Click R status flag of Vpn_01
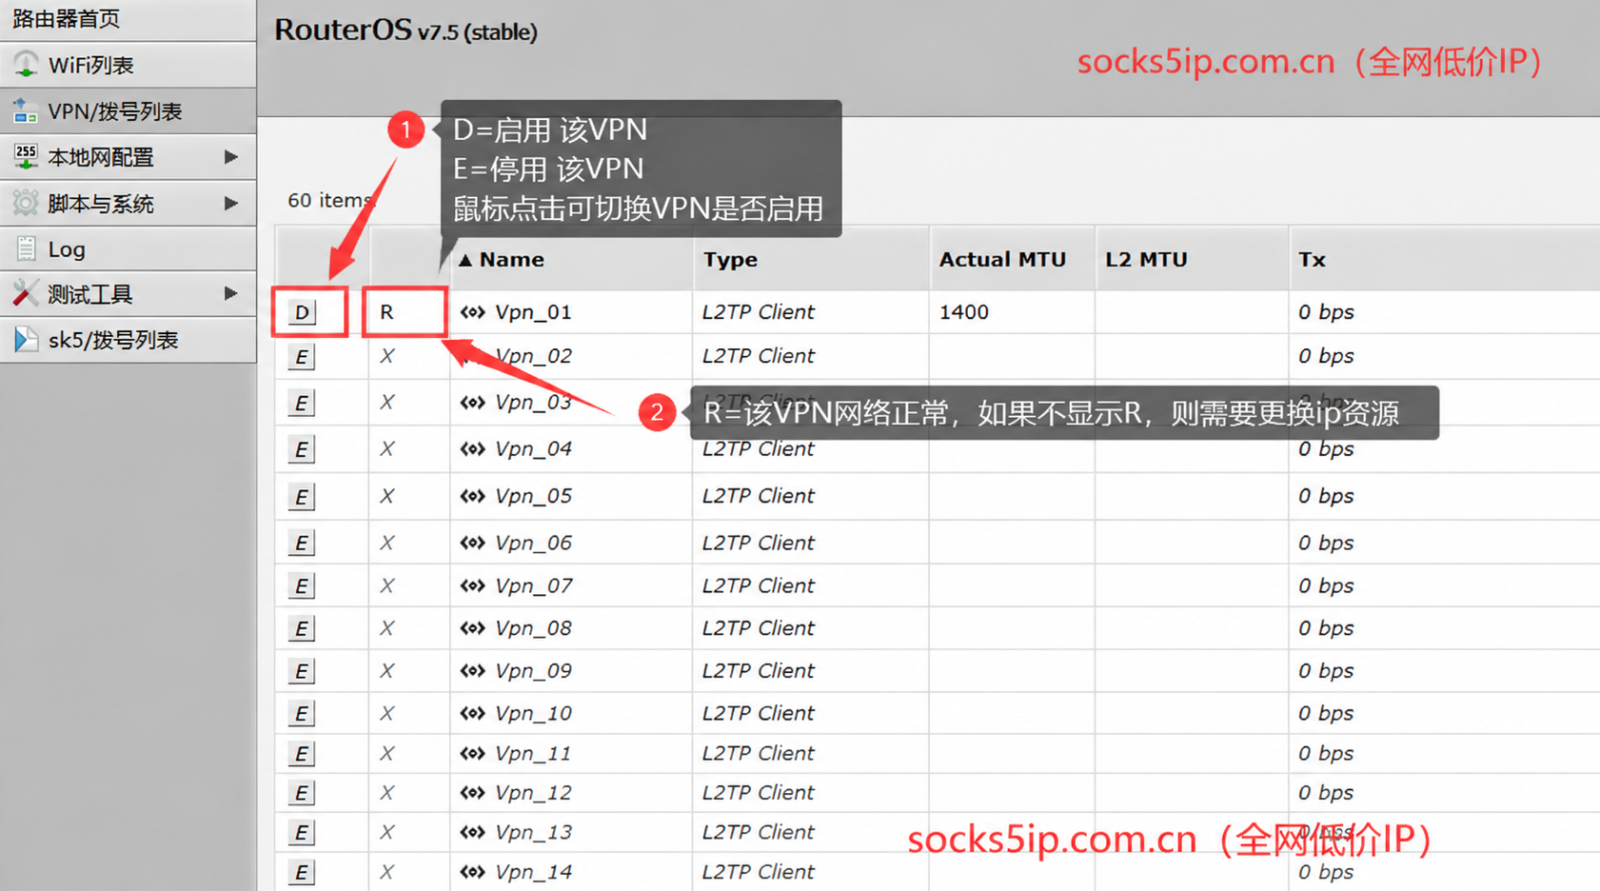 pos(387,312)
